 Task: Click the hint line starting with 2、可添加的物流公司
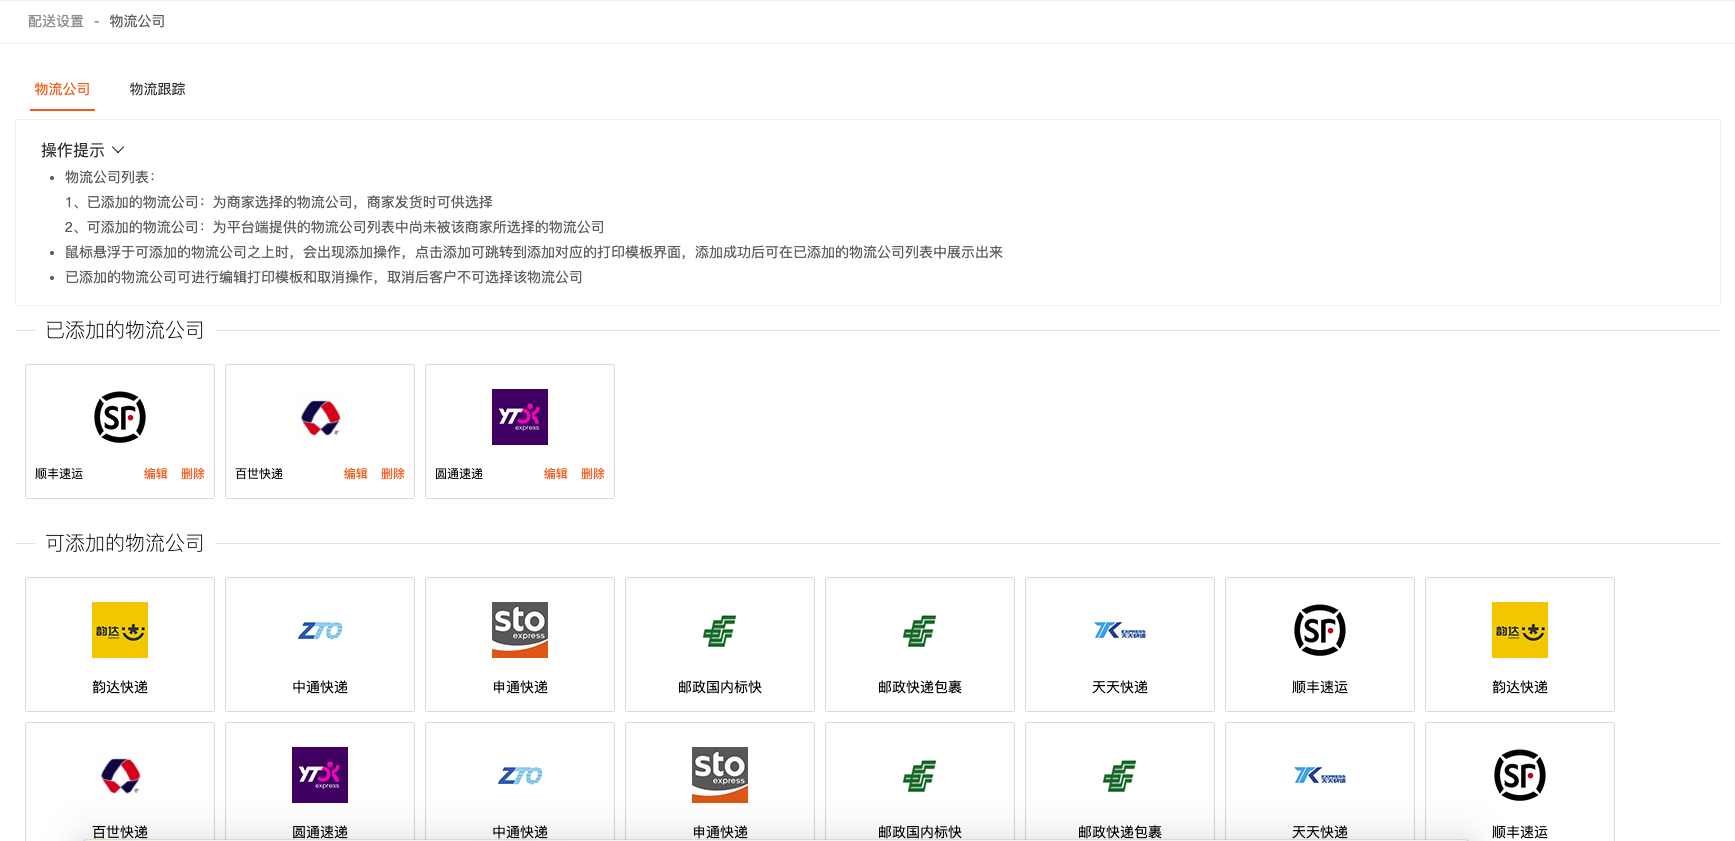pos(335,227)
